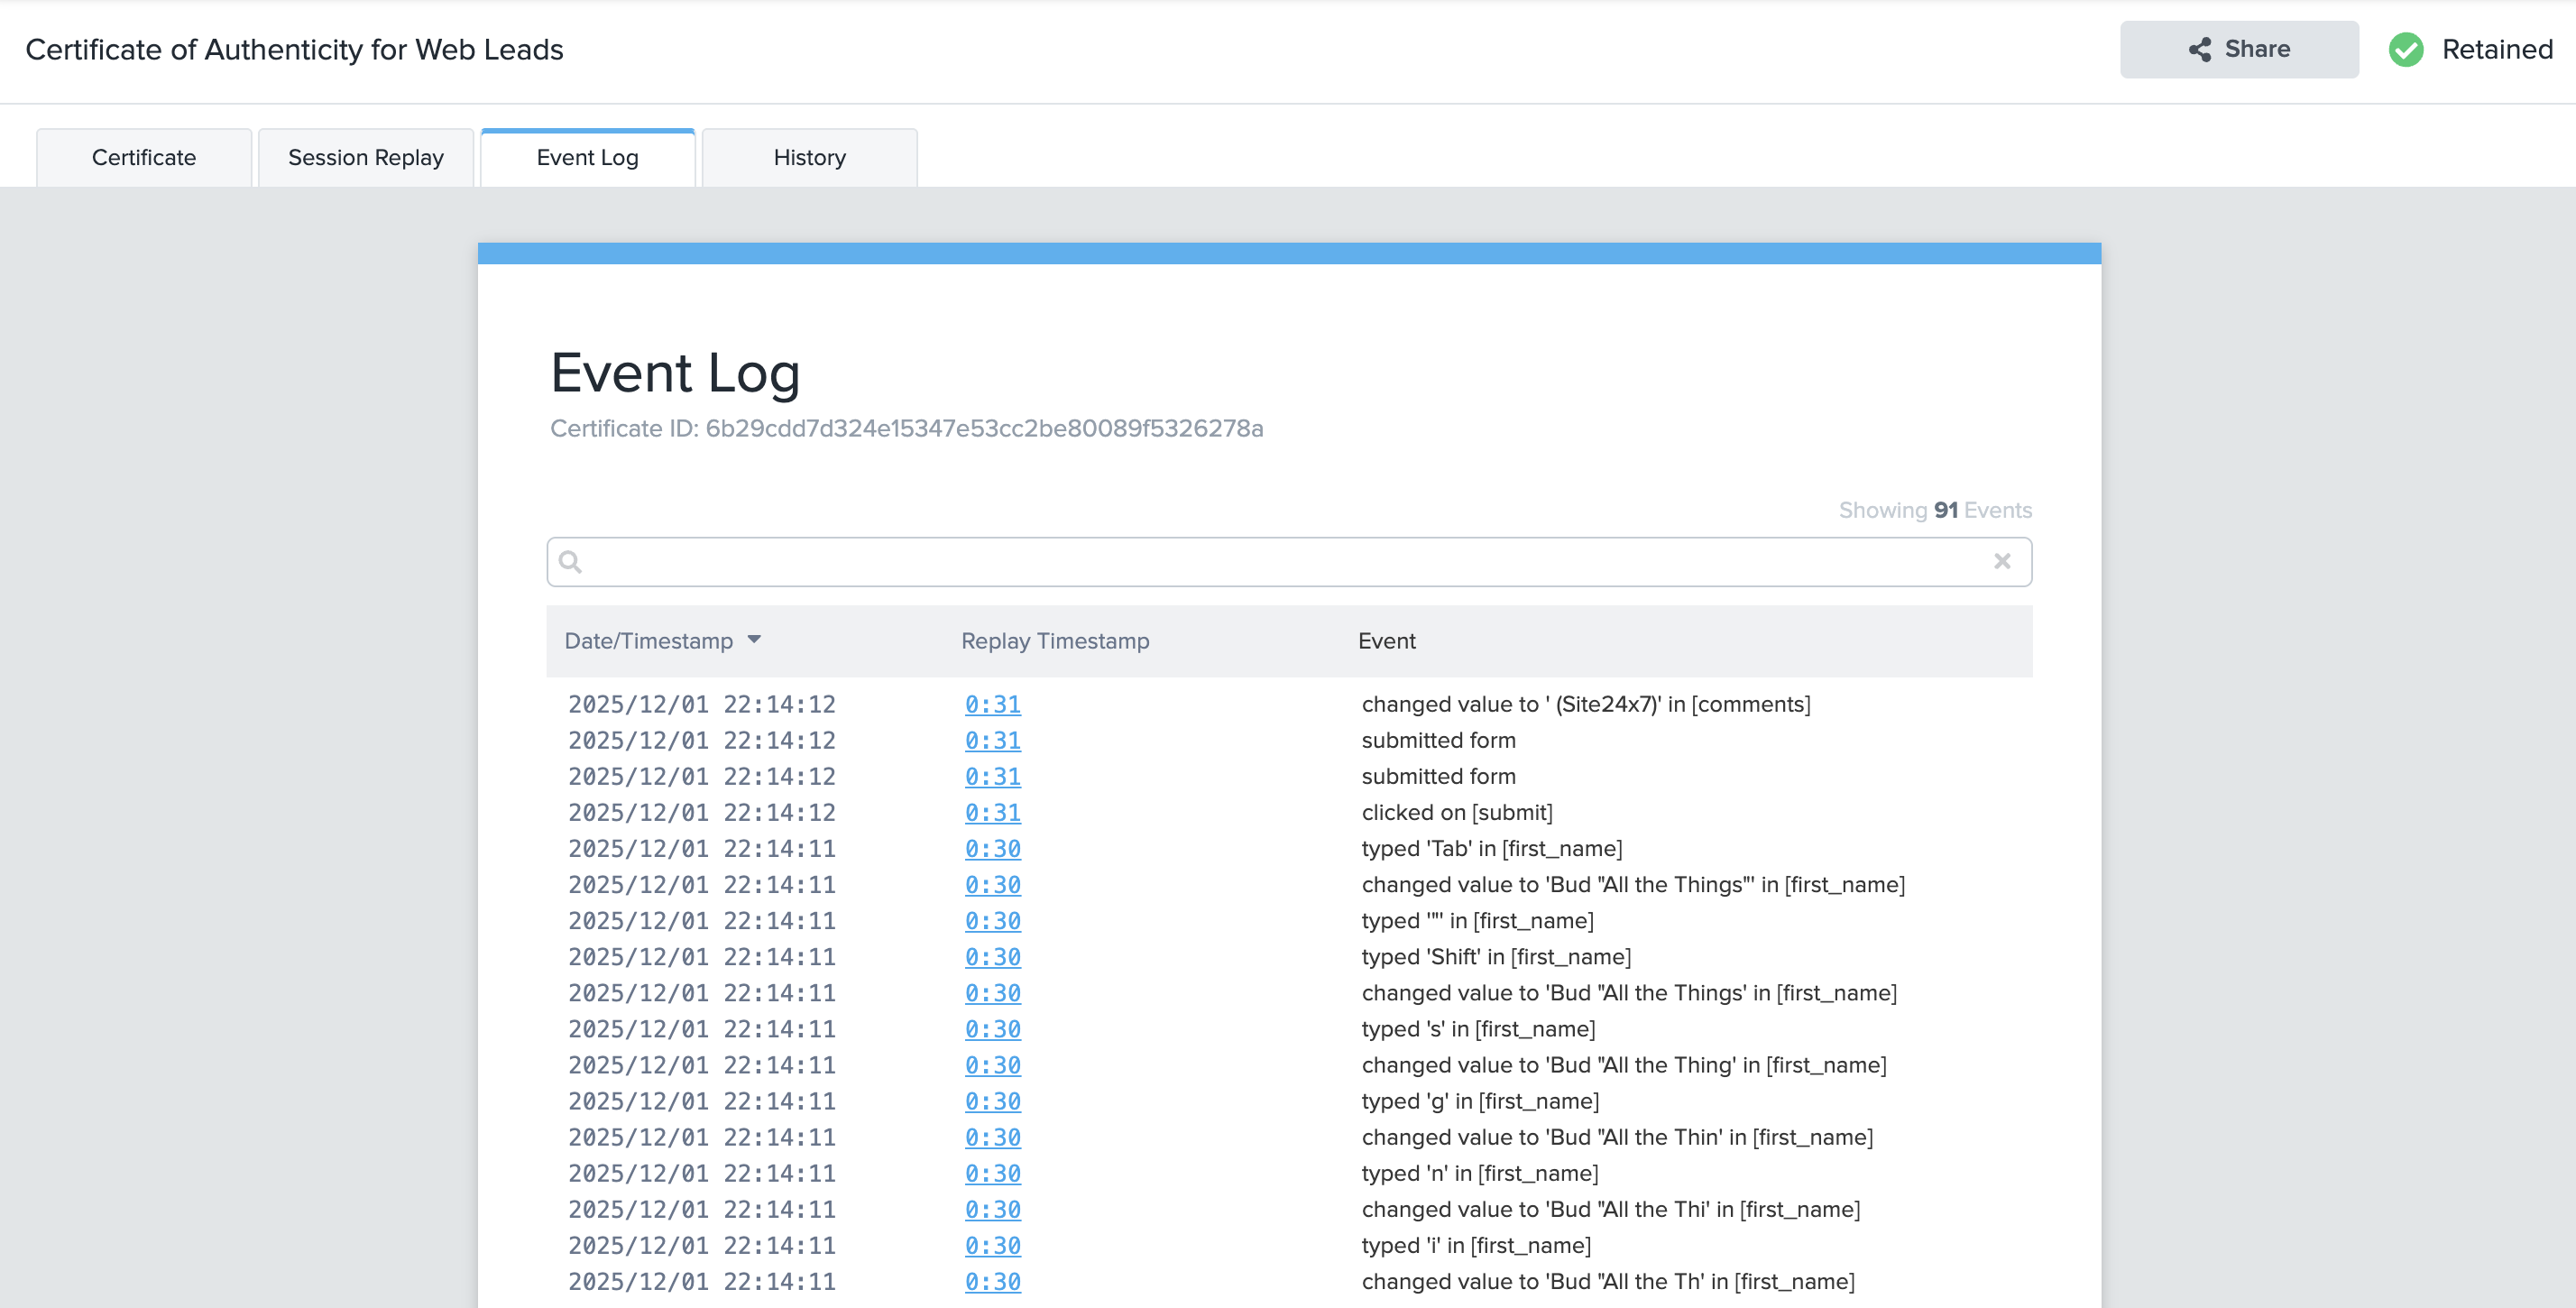Open the History tab

click(809, 157)
